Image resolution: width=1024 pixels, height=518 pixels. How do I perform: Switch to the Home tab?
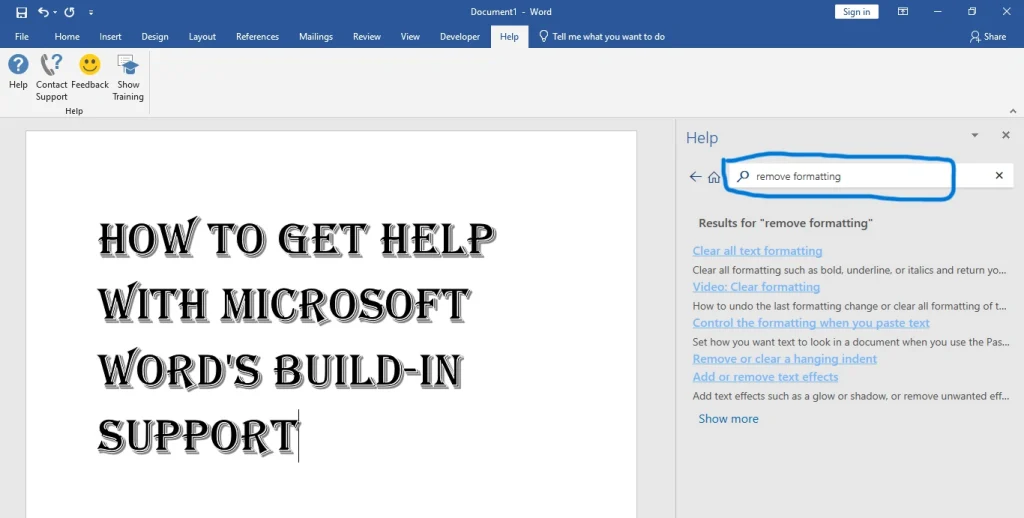point(67,37)
